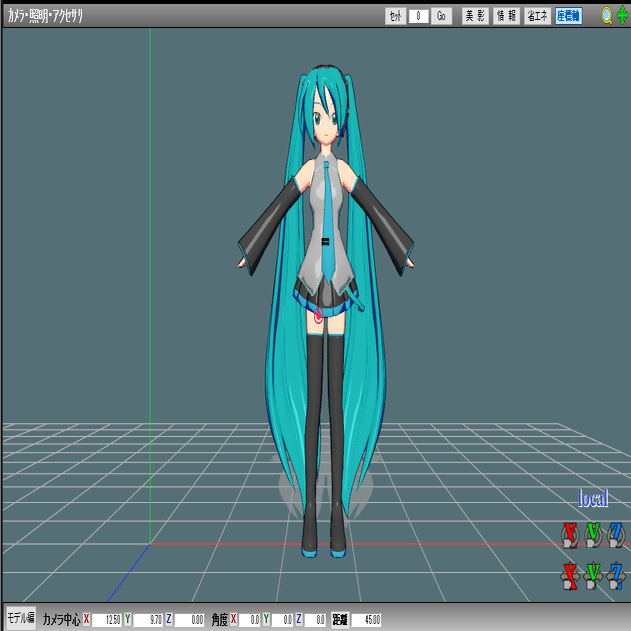Image resolution: width=631 pixels, height=631 pixels.
Task: Click the green four-arrow view move icon
Action: pos(623,16)
